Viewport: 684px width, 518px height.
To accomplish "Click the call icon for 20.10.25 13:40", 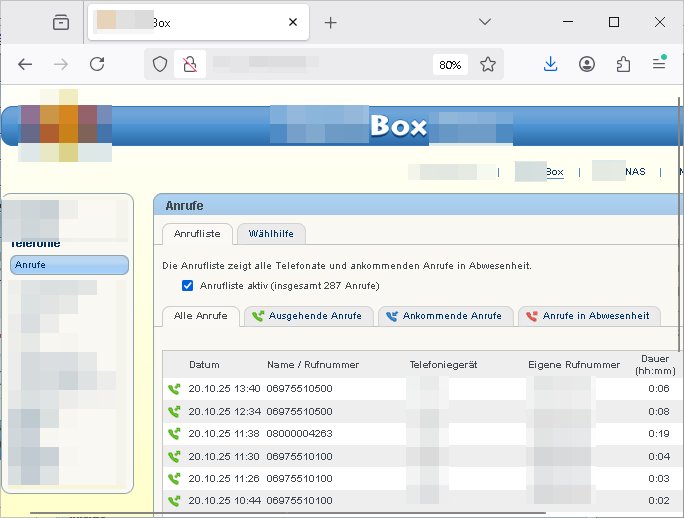I will click(174, 389).
